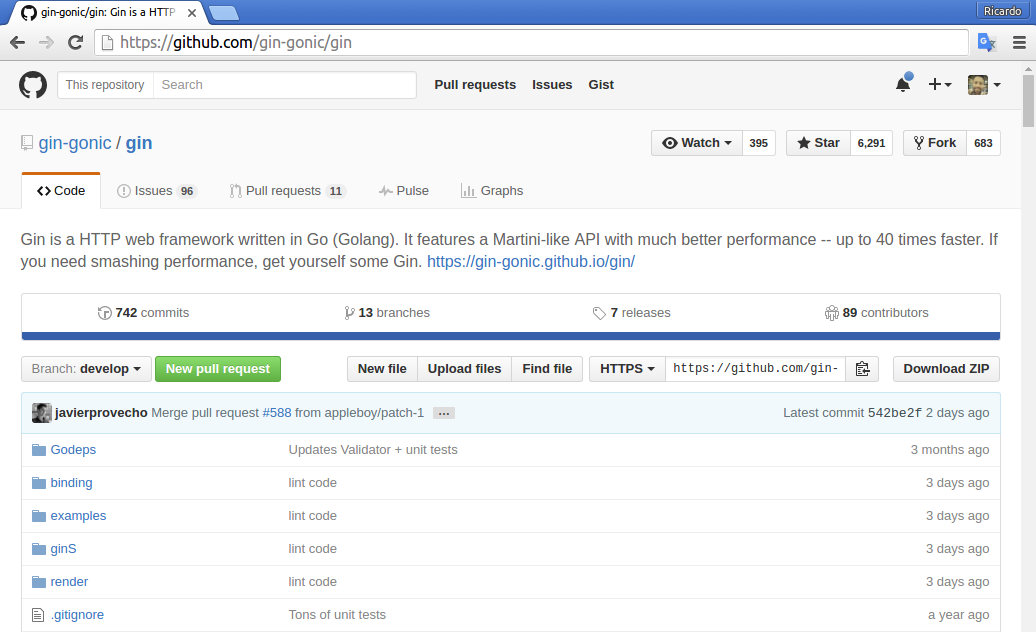Viewport: 1036px width, 632px height.
Task: View stargazers count 6,291
Action: pyautogui.click(x=871, y=143)
